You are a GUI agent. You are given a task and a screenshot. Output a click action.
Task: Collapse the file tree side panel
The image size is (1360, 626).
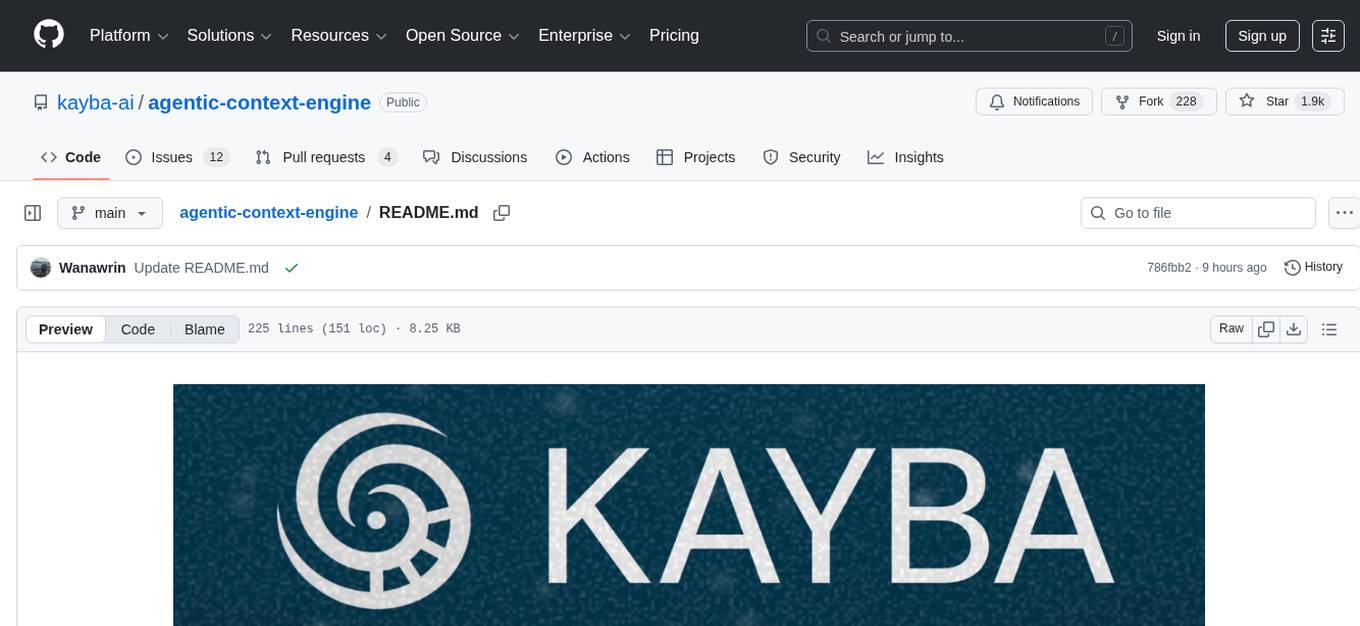33,213
